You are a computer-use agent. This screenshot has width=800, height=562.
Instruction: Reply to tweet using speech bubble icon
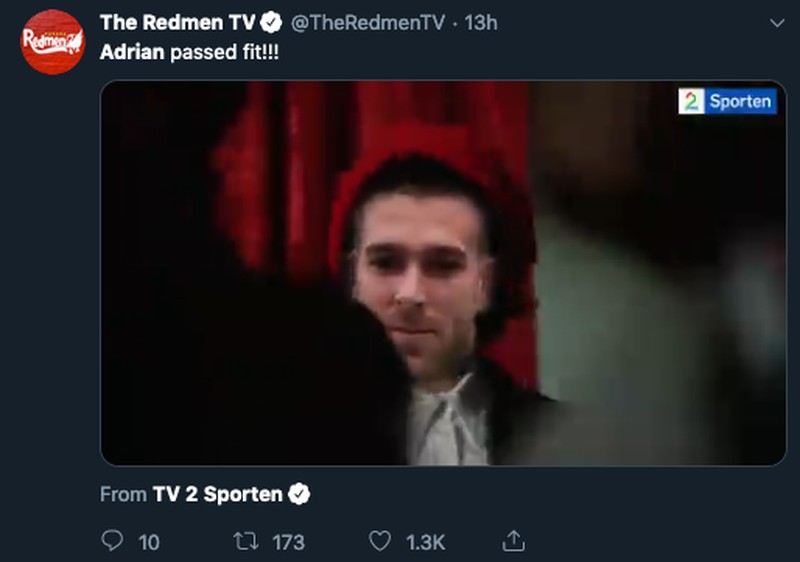tap(113, 541)
